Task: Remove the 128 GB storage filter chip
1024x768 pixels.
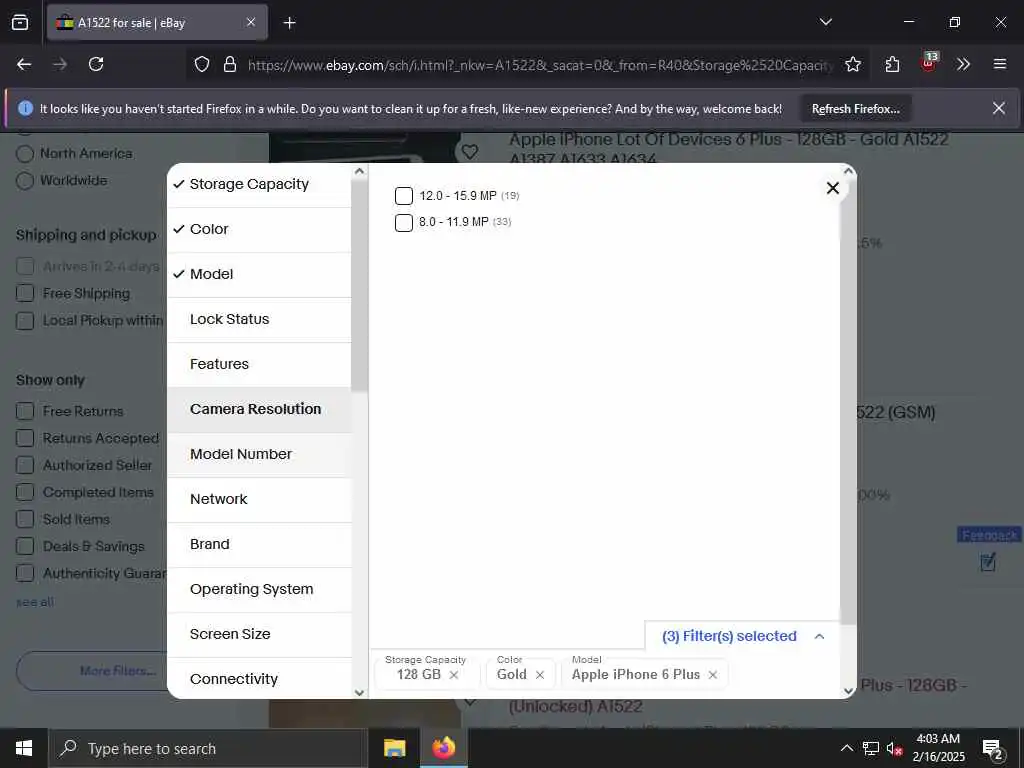Action: pyautogui.click(x=454, y=675)
